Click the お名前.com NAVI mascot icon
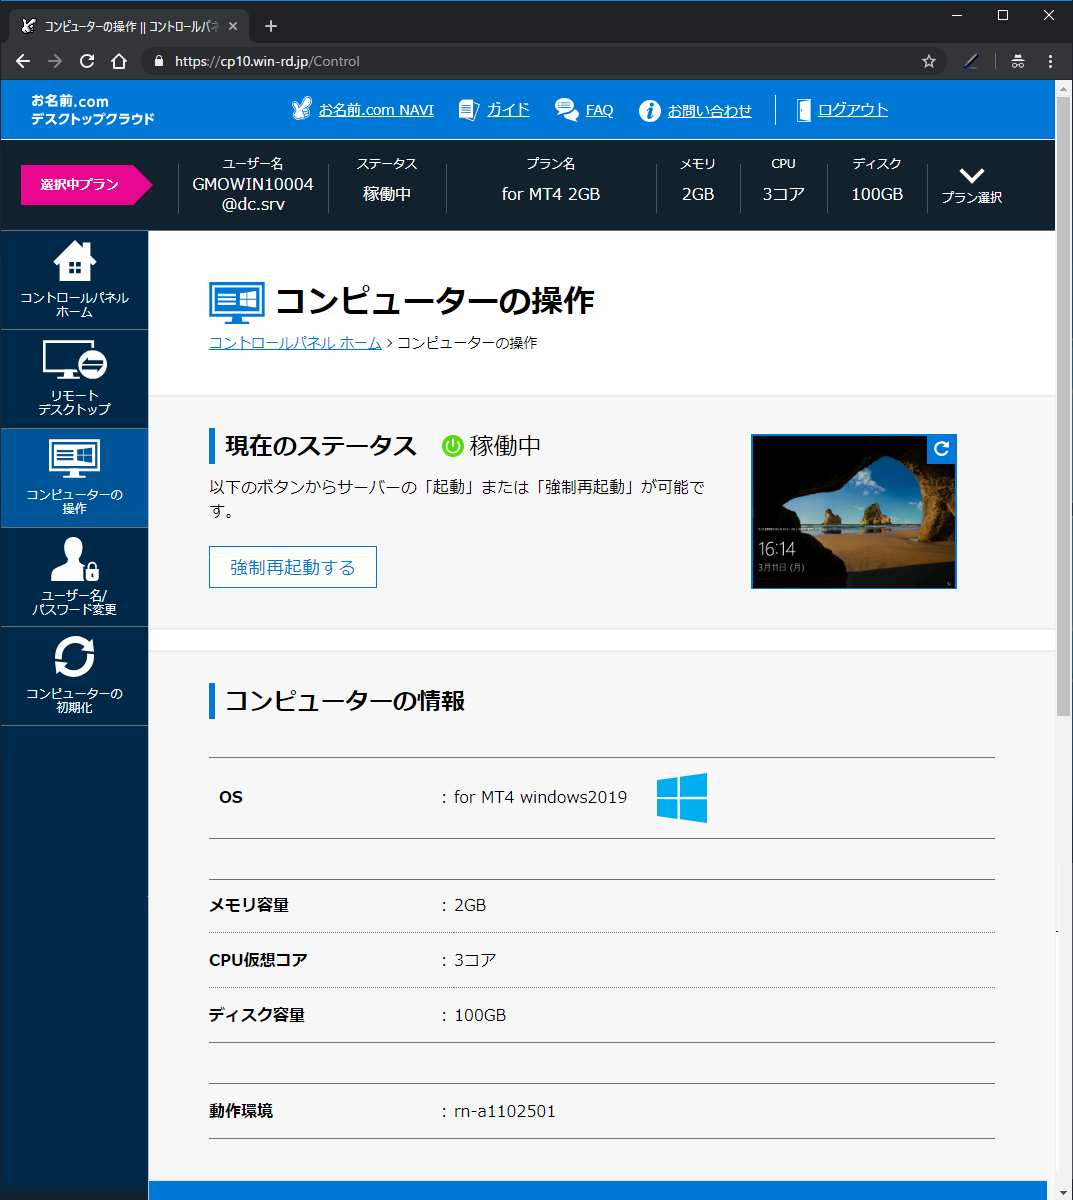This screenshot has width=1073, height=1200. (x=301, y=109)
